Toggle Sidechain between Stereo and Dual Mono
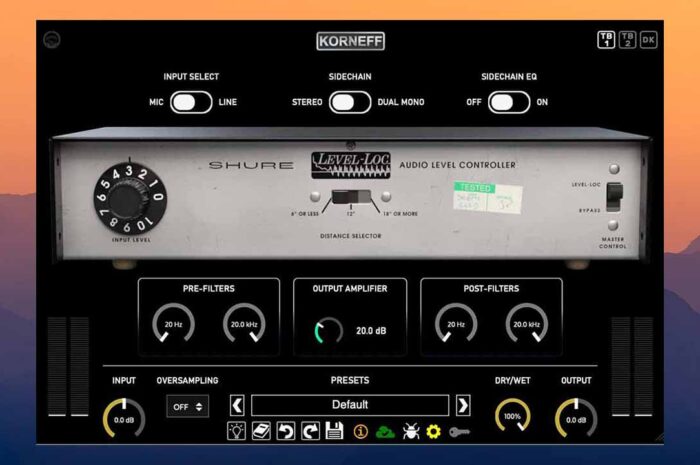Image resolution: width=700 pixels, height=465 pixels. tap(350, 102)
